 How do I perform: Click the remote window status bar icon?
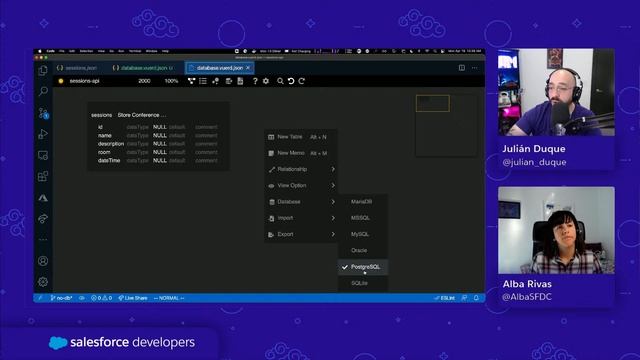[40, 298]
